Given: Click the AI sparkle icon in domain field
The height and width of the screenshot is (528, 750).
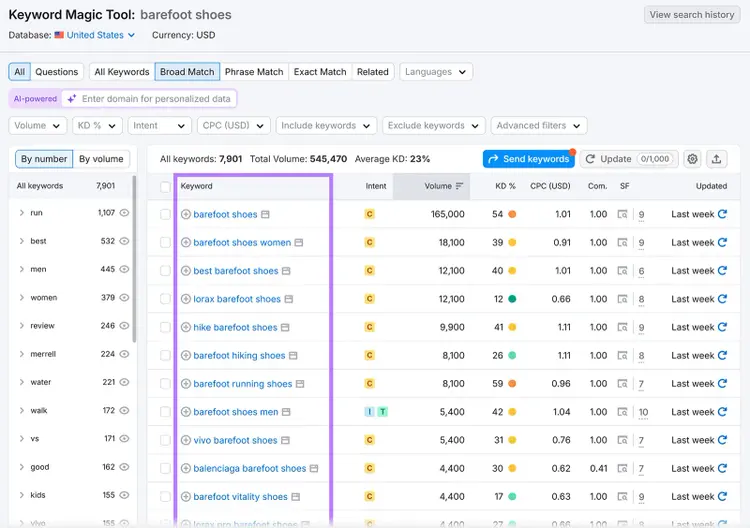Looking at the screenshot, I should (x=72, y=99).
